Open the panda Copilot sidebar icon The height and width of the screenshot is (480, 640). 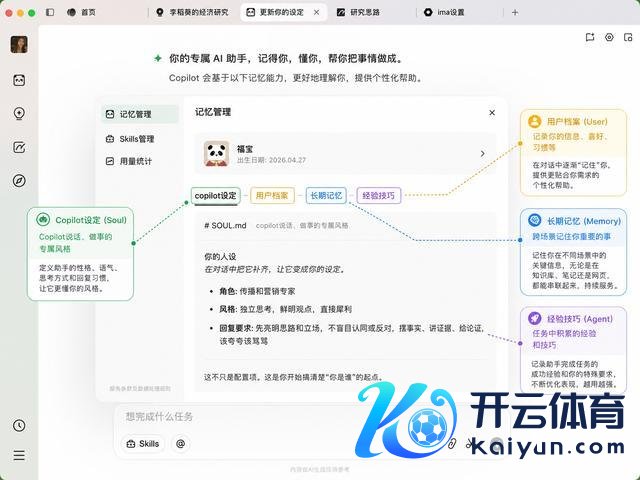pyautogui.click(x=19, y=80)
